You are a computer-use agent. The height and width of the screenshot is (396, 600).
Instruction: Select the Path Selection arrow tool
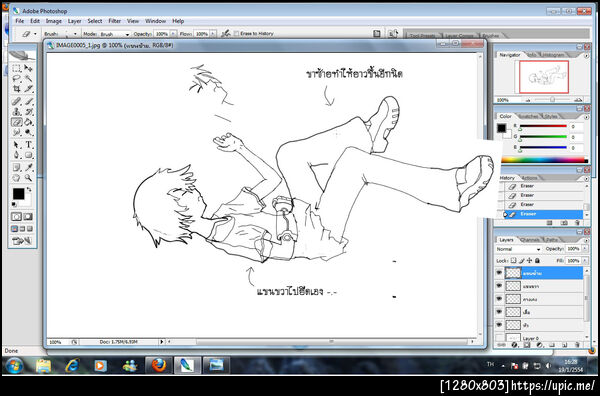click(16, 145)
